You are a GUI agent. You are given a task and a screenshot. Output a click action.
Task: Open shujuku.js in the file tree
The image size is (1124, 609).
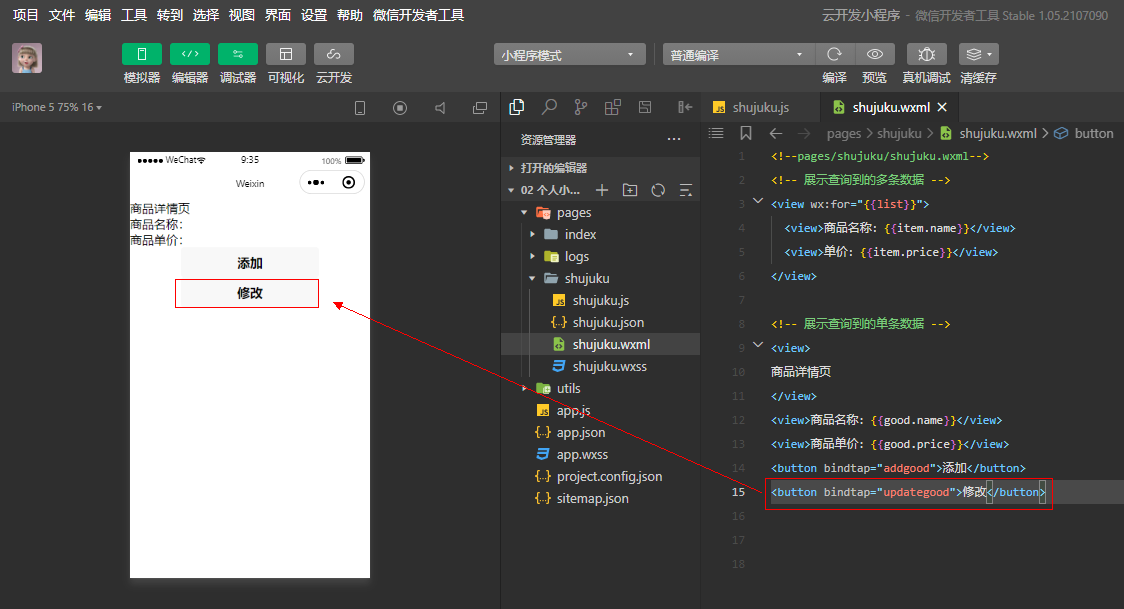600,300
